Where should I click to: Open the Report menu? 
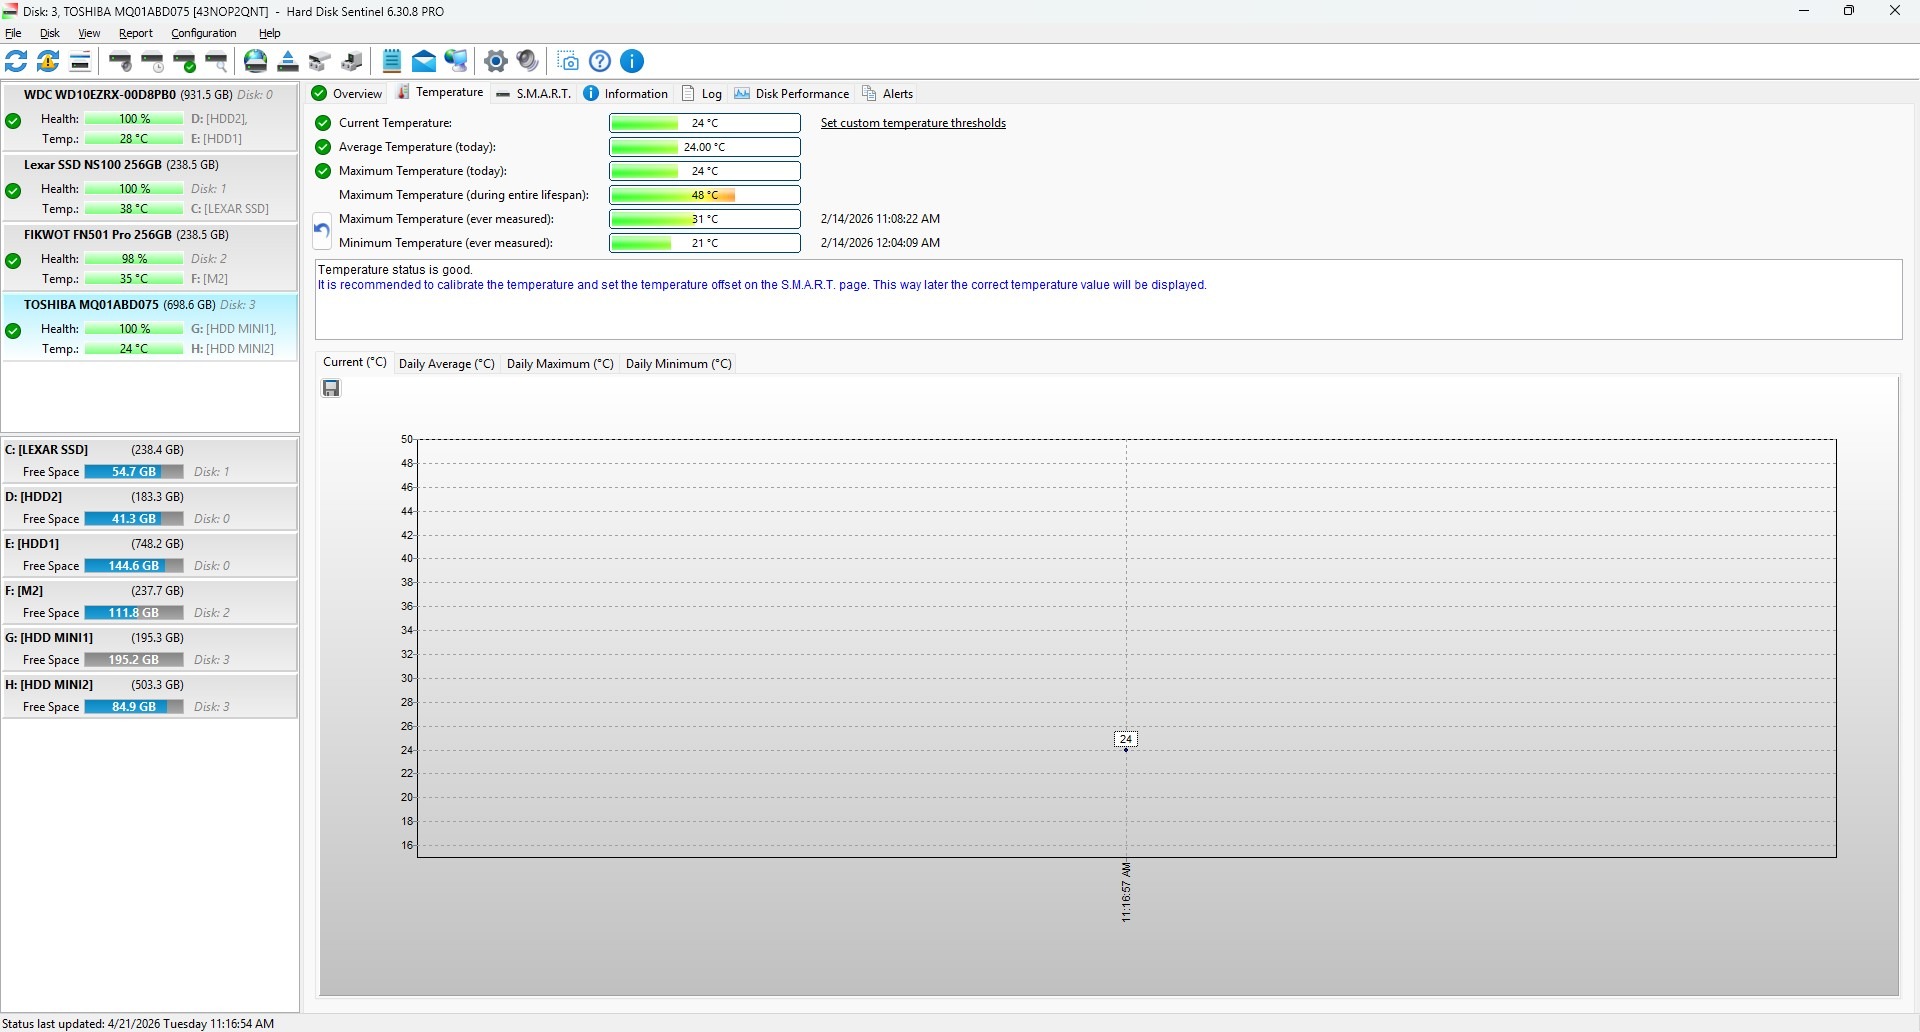[136, 33]
